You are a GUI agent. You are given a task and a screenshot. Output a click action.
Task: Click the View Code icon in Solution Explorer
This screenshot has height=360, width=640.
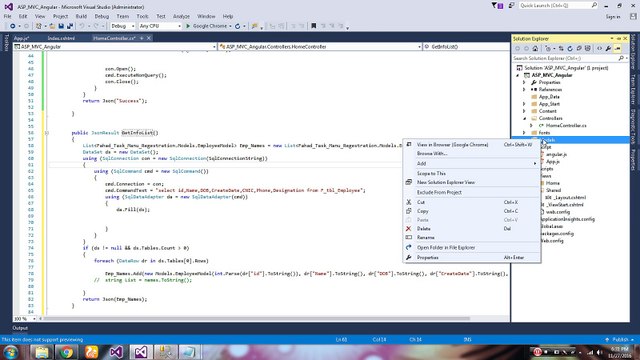599,49
